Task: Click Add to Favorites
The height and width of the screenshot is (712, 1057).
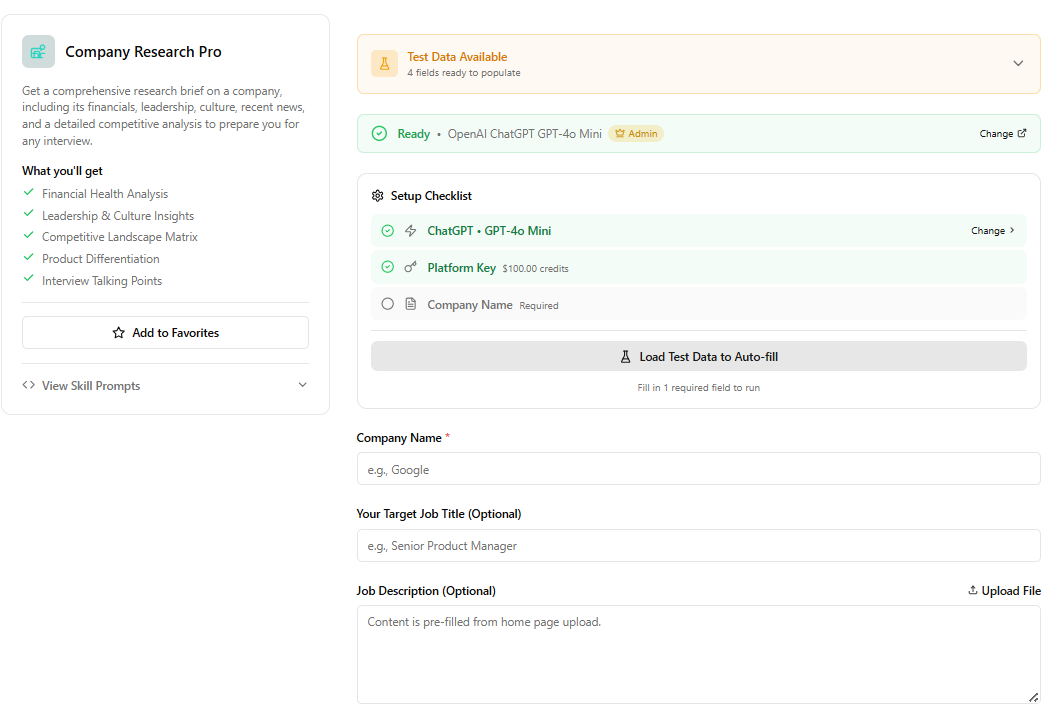Action: tap(164, 331)
